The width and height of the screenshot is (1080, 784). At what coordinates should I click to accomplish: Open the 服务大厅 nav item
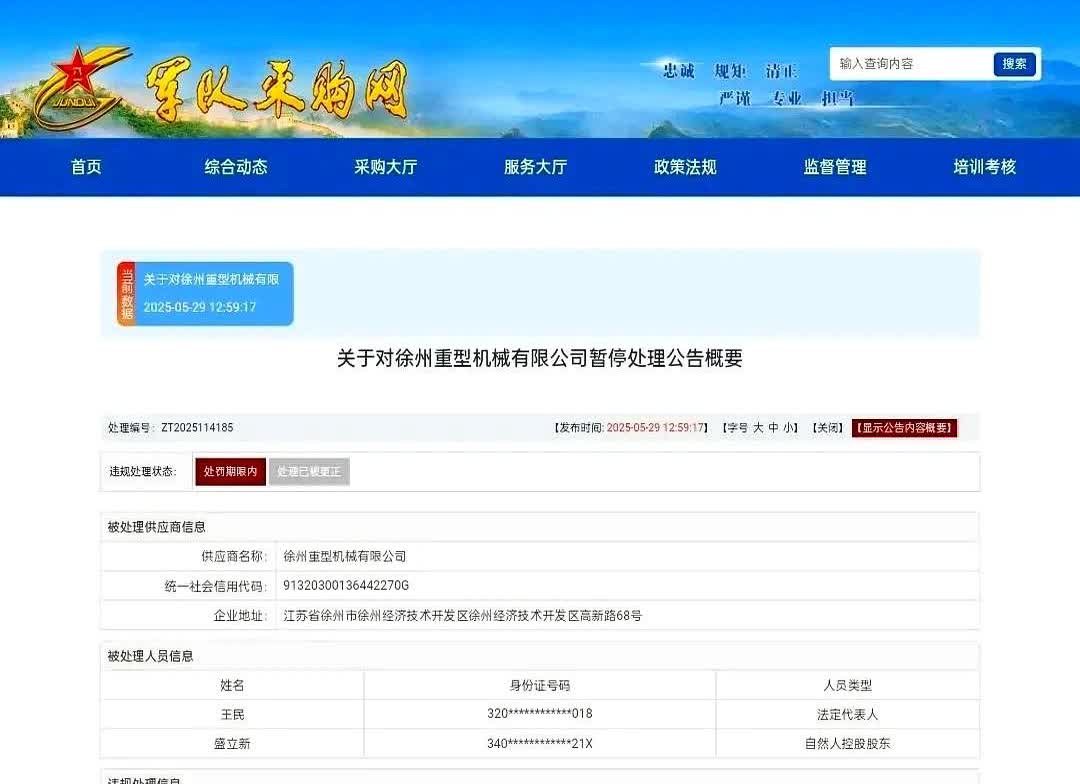click(x=535, y=167)
